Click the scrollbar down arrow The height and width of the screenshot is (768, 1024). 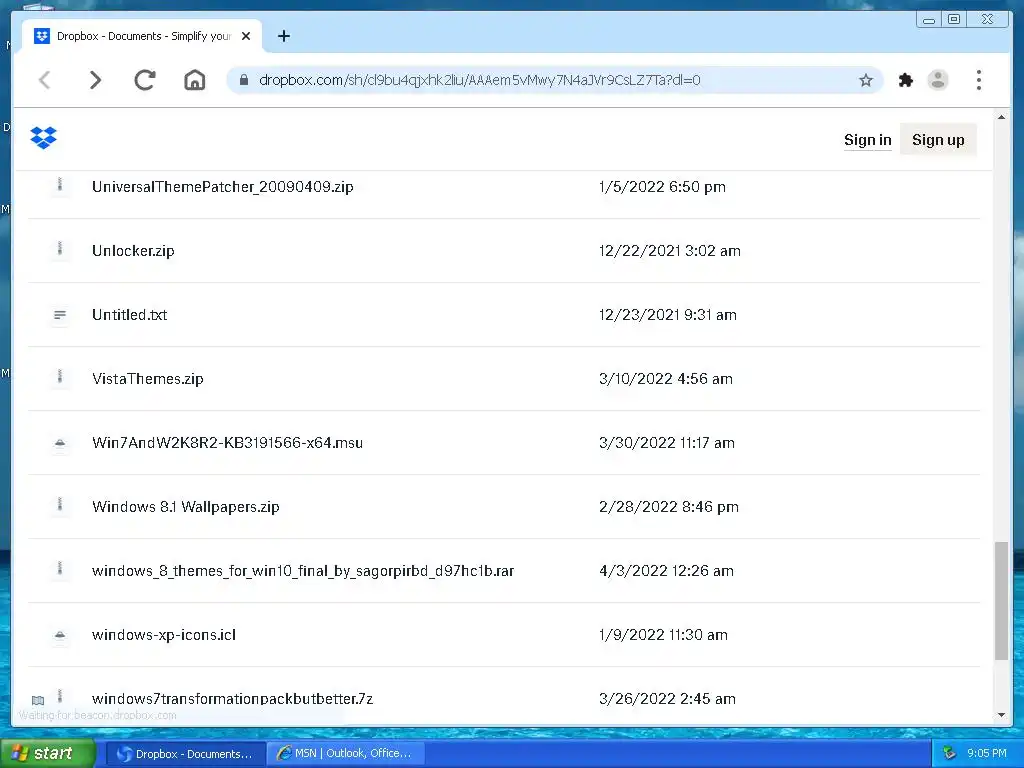pyautogui.click(x=1001, y=715)
